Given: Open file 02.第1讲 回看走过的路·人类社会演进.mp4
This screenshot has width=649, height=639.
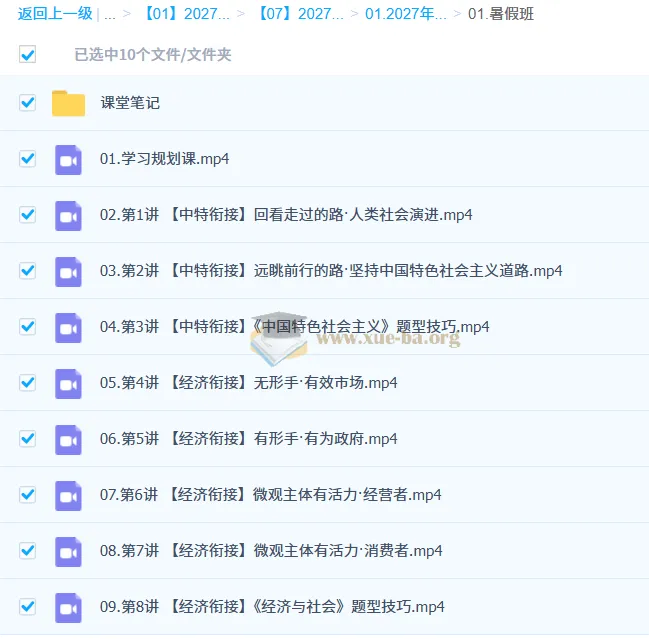Looking at the screenshot, I should click(286, 214).
